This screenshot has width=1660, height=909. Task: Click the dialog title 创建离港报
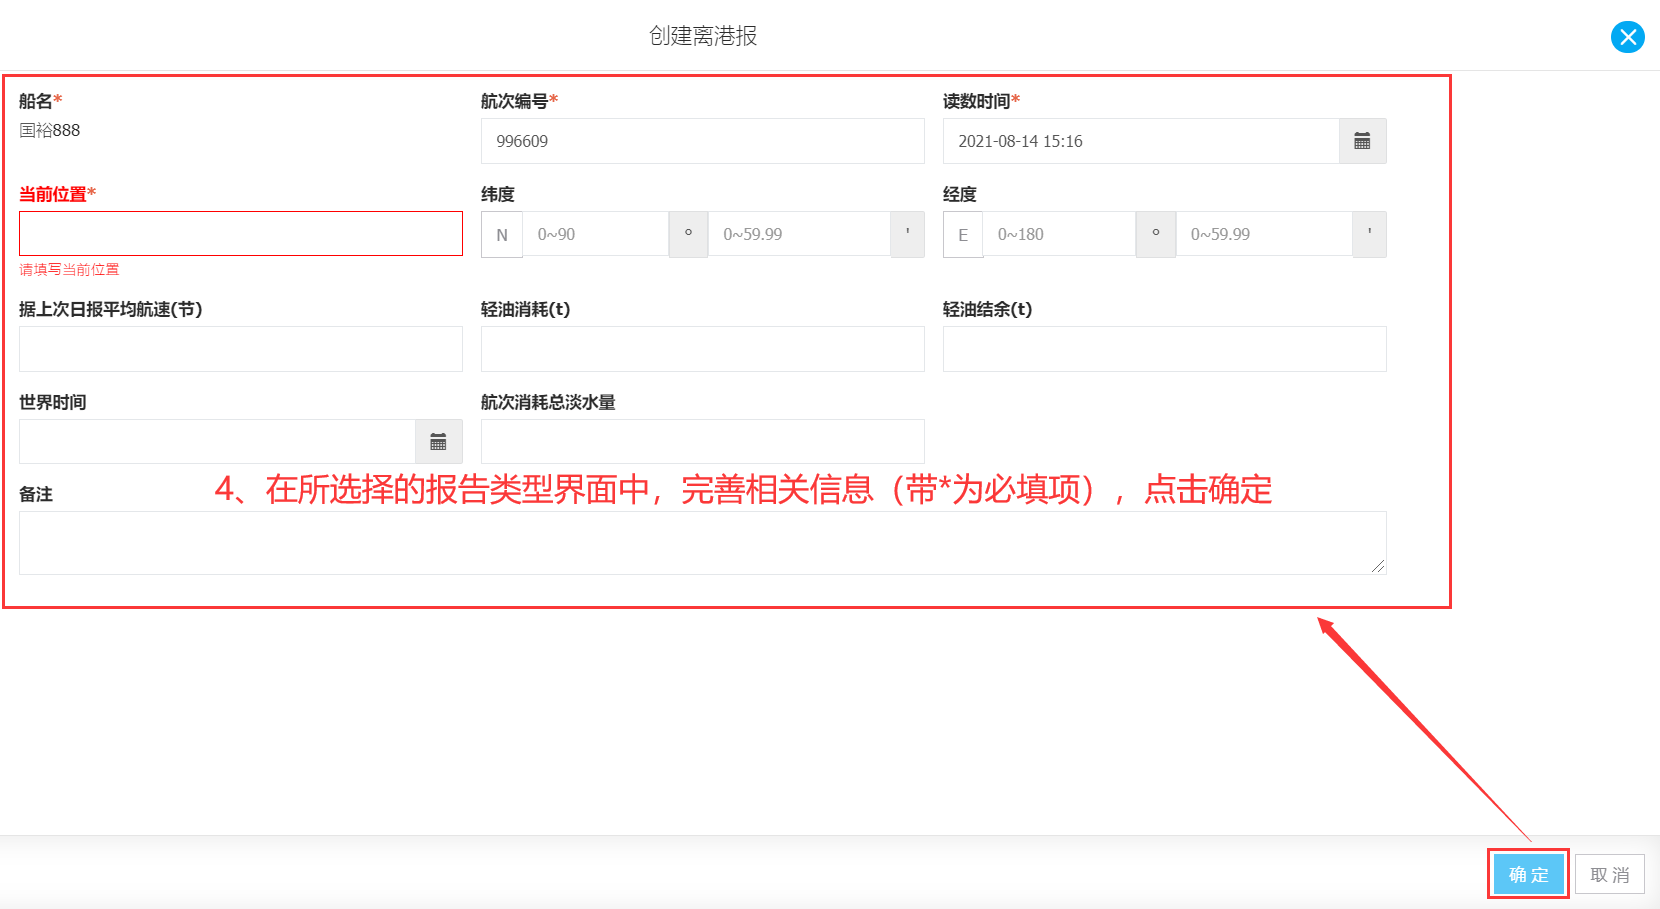pos(703,36)
